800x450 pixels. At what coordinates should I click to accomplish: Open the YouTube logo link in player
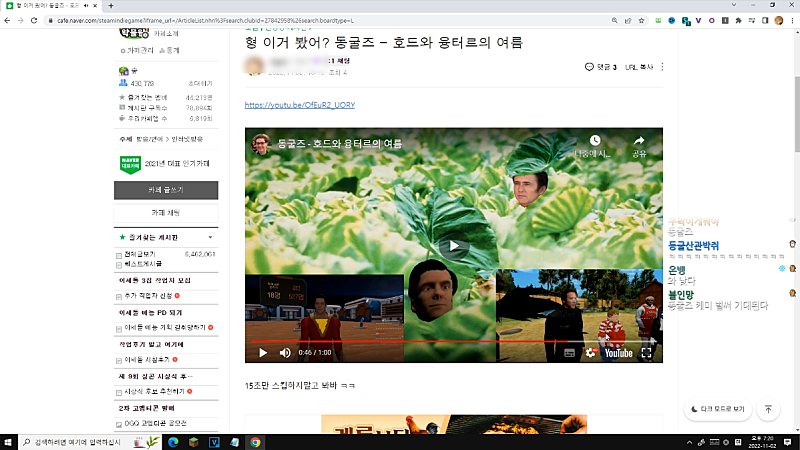click(617, 352)
